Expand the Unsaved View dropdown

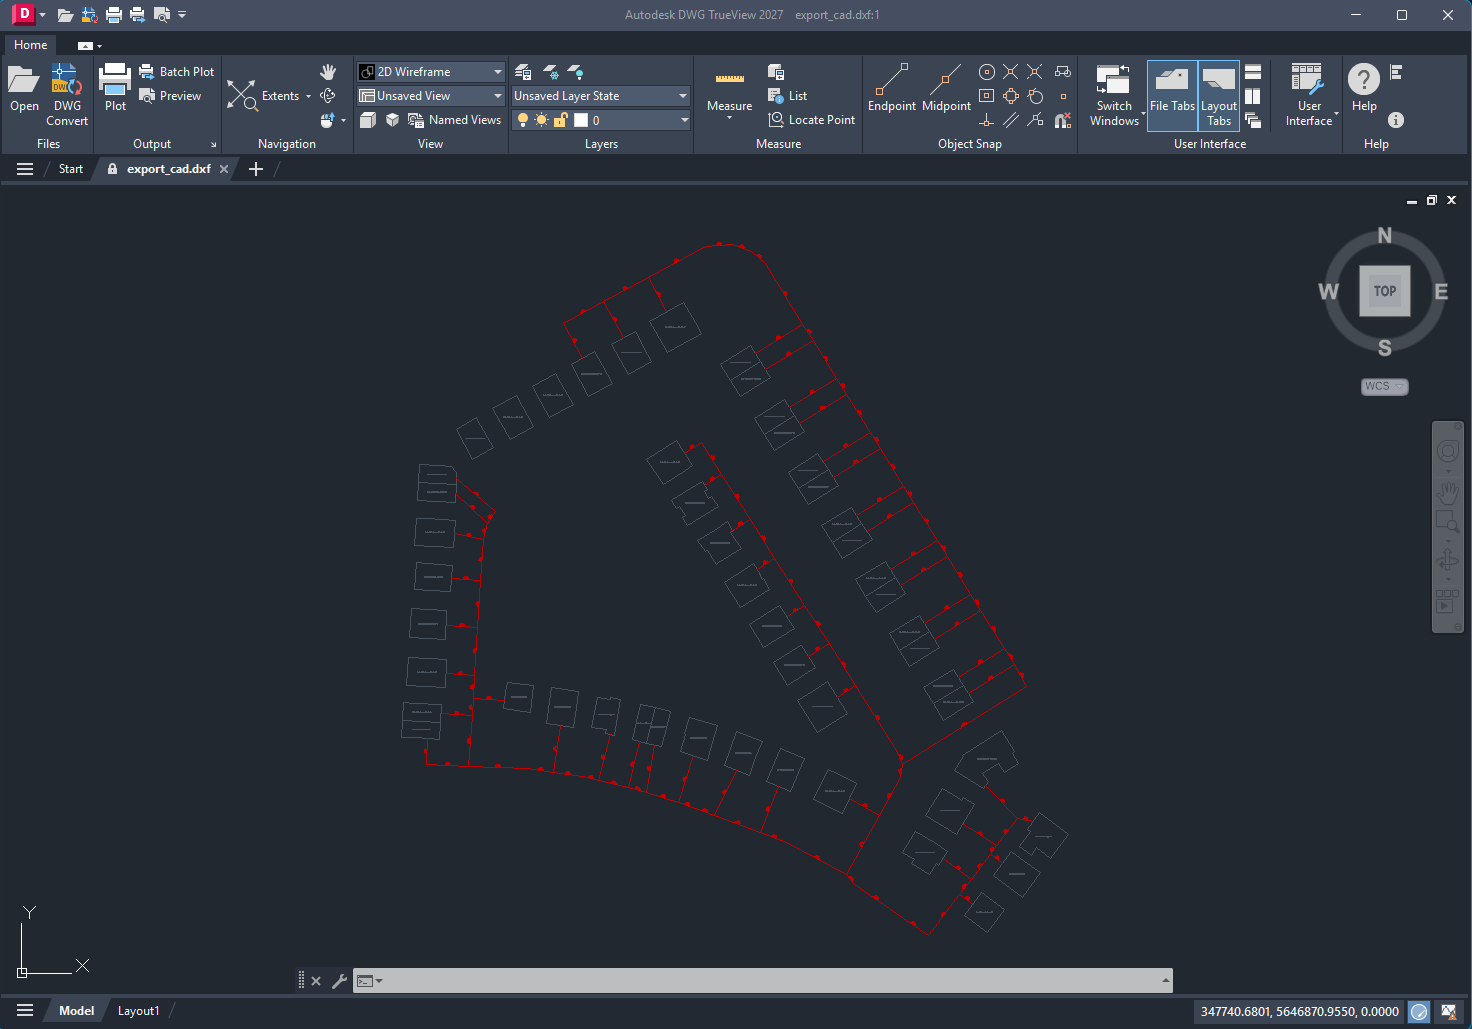(431, 96)
